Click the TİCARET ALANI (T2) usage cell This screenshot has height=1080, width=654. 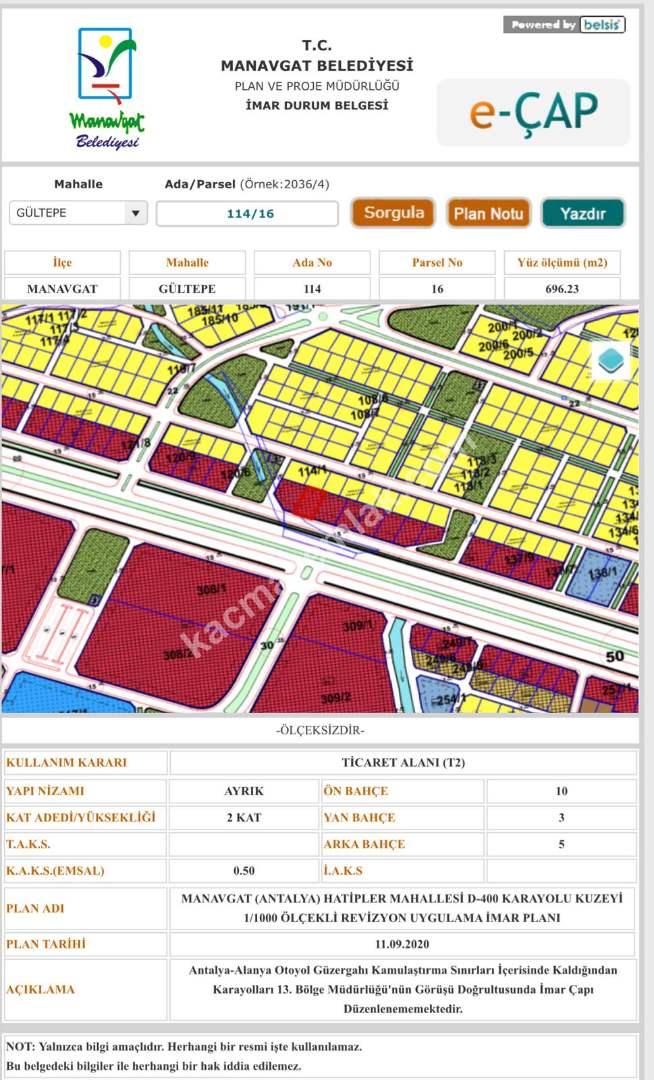403,763
